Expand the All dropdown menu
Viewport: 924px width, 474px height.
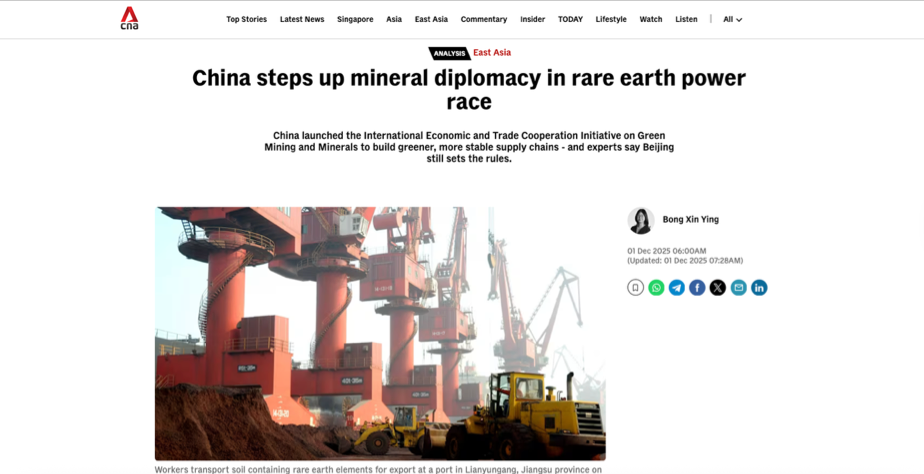(x=732, y=19)
